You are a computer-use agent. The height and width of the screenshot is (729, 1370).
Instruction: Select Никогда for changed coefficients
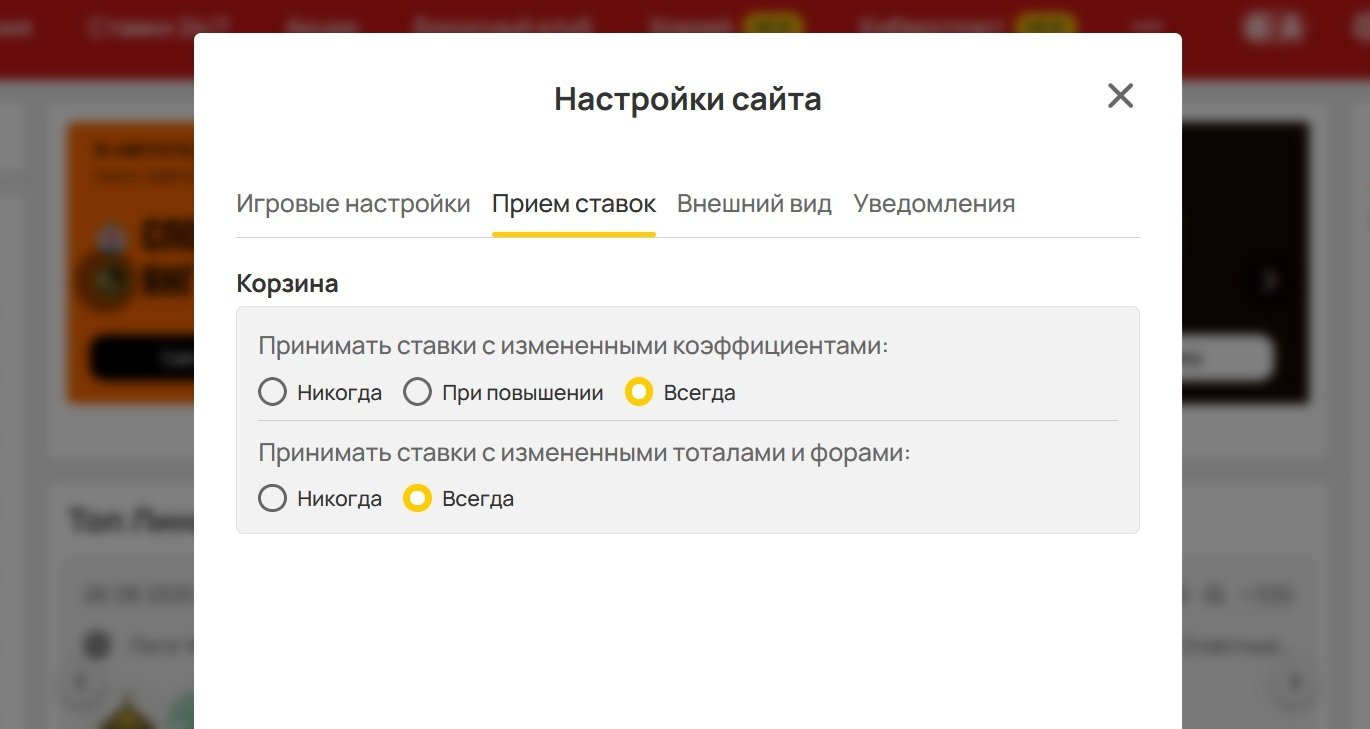click(273, 392)
